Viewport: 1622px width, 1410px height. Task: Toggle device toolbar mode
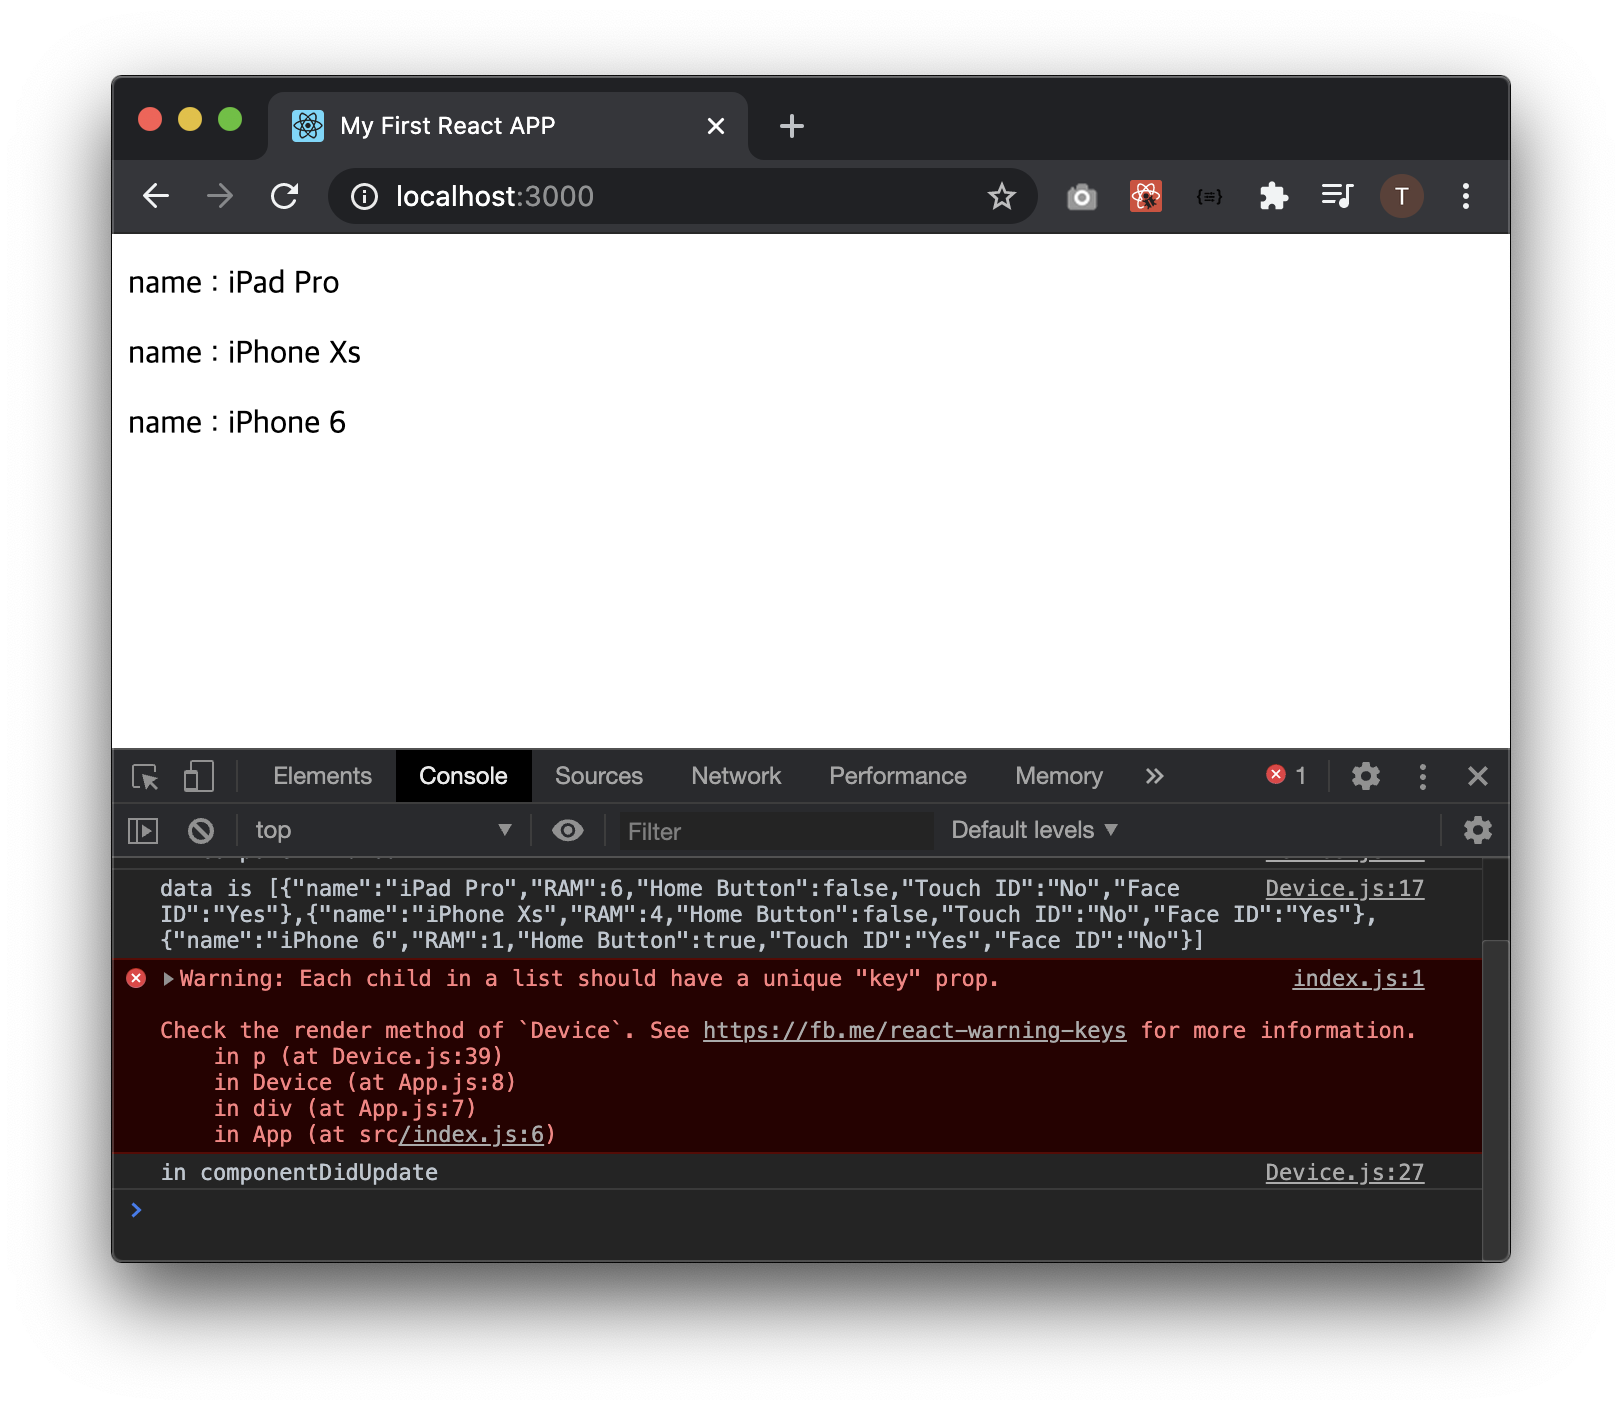[199, 777]
